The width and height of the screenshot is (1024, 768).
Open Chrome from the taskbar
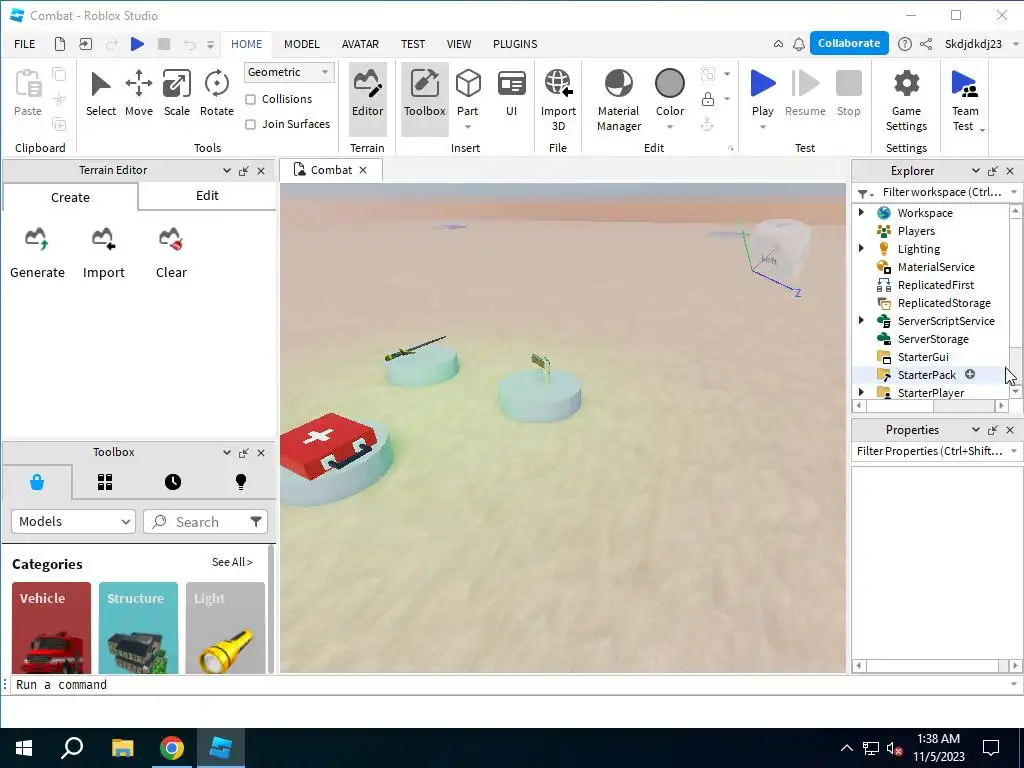172,748
